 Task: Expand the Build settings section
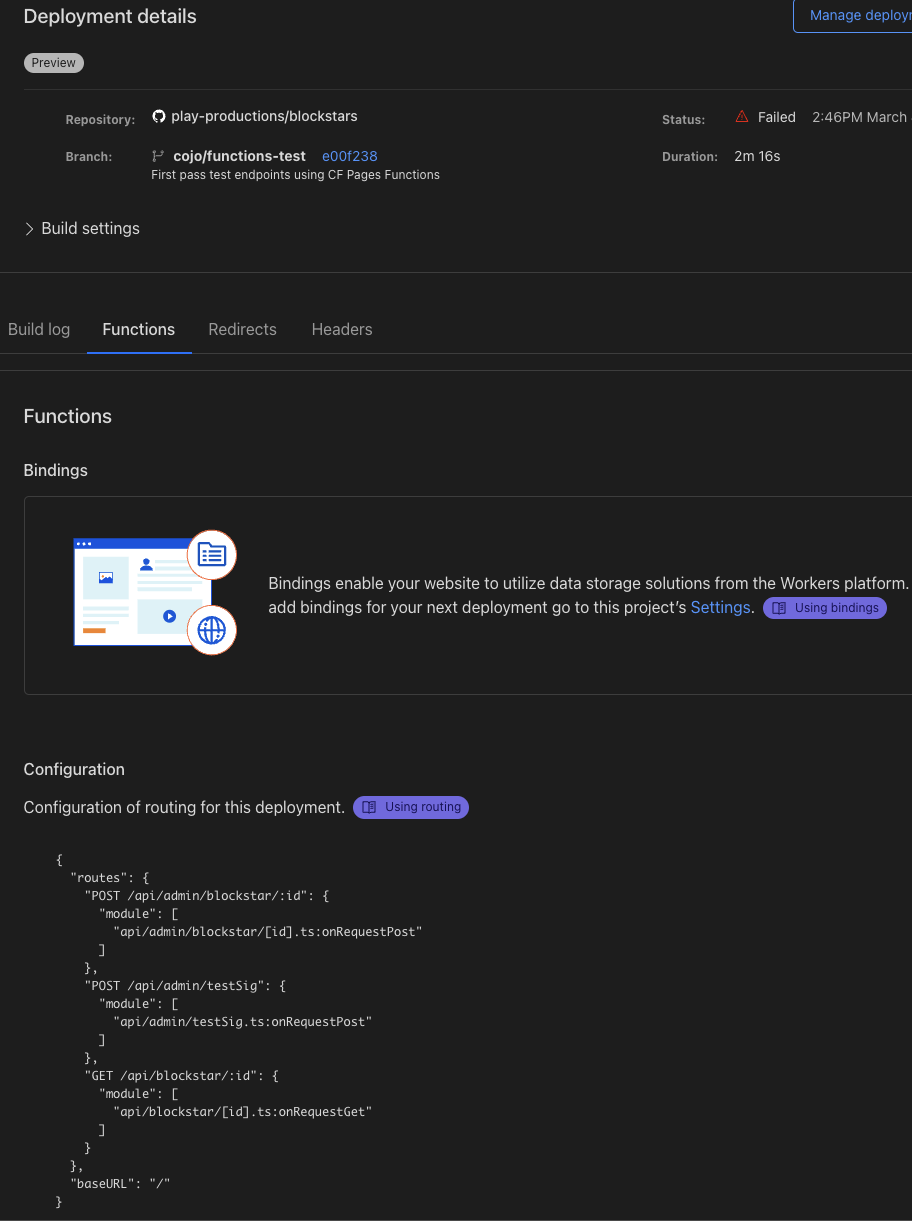pos(82,228)
